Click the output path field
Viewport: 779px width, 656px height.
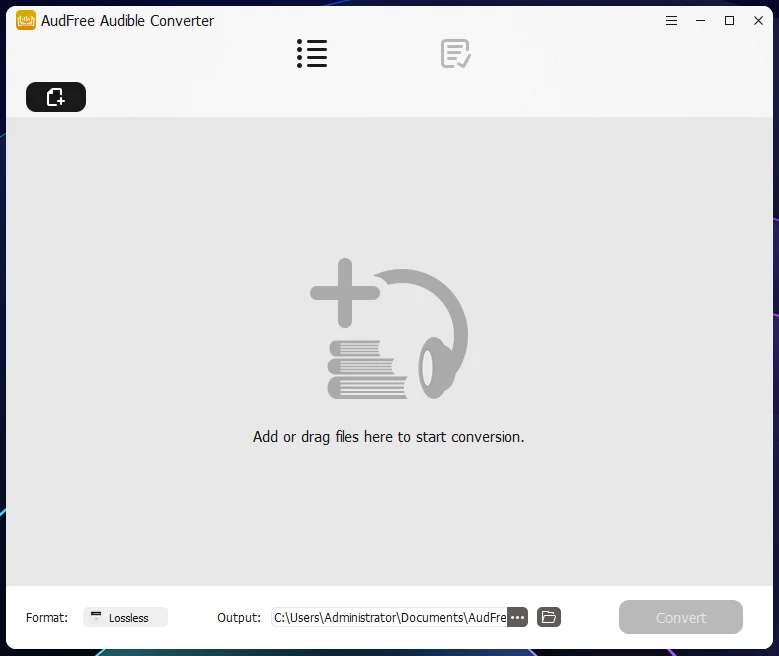(389, 617)
